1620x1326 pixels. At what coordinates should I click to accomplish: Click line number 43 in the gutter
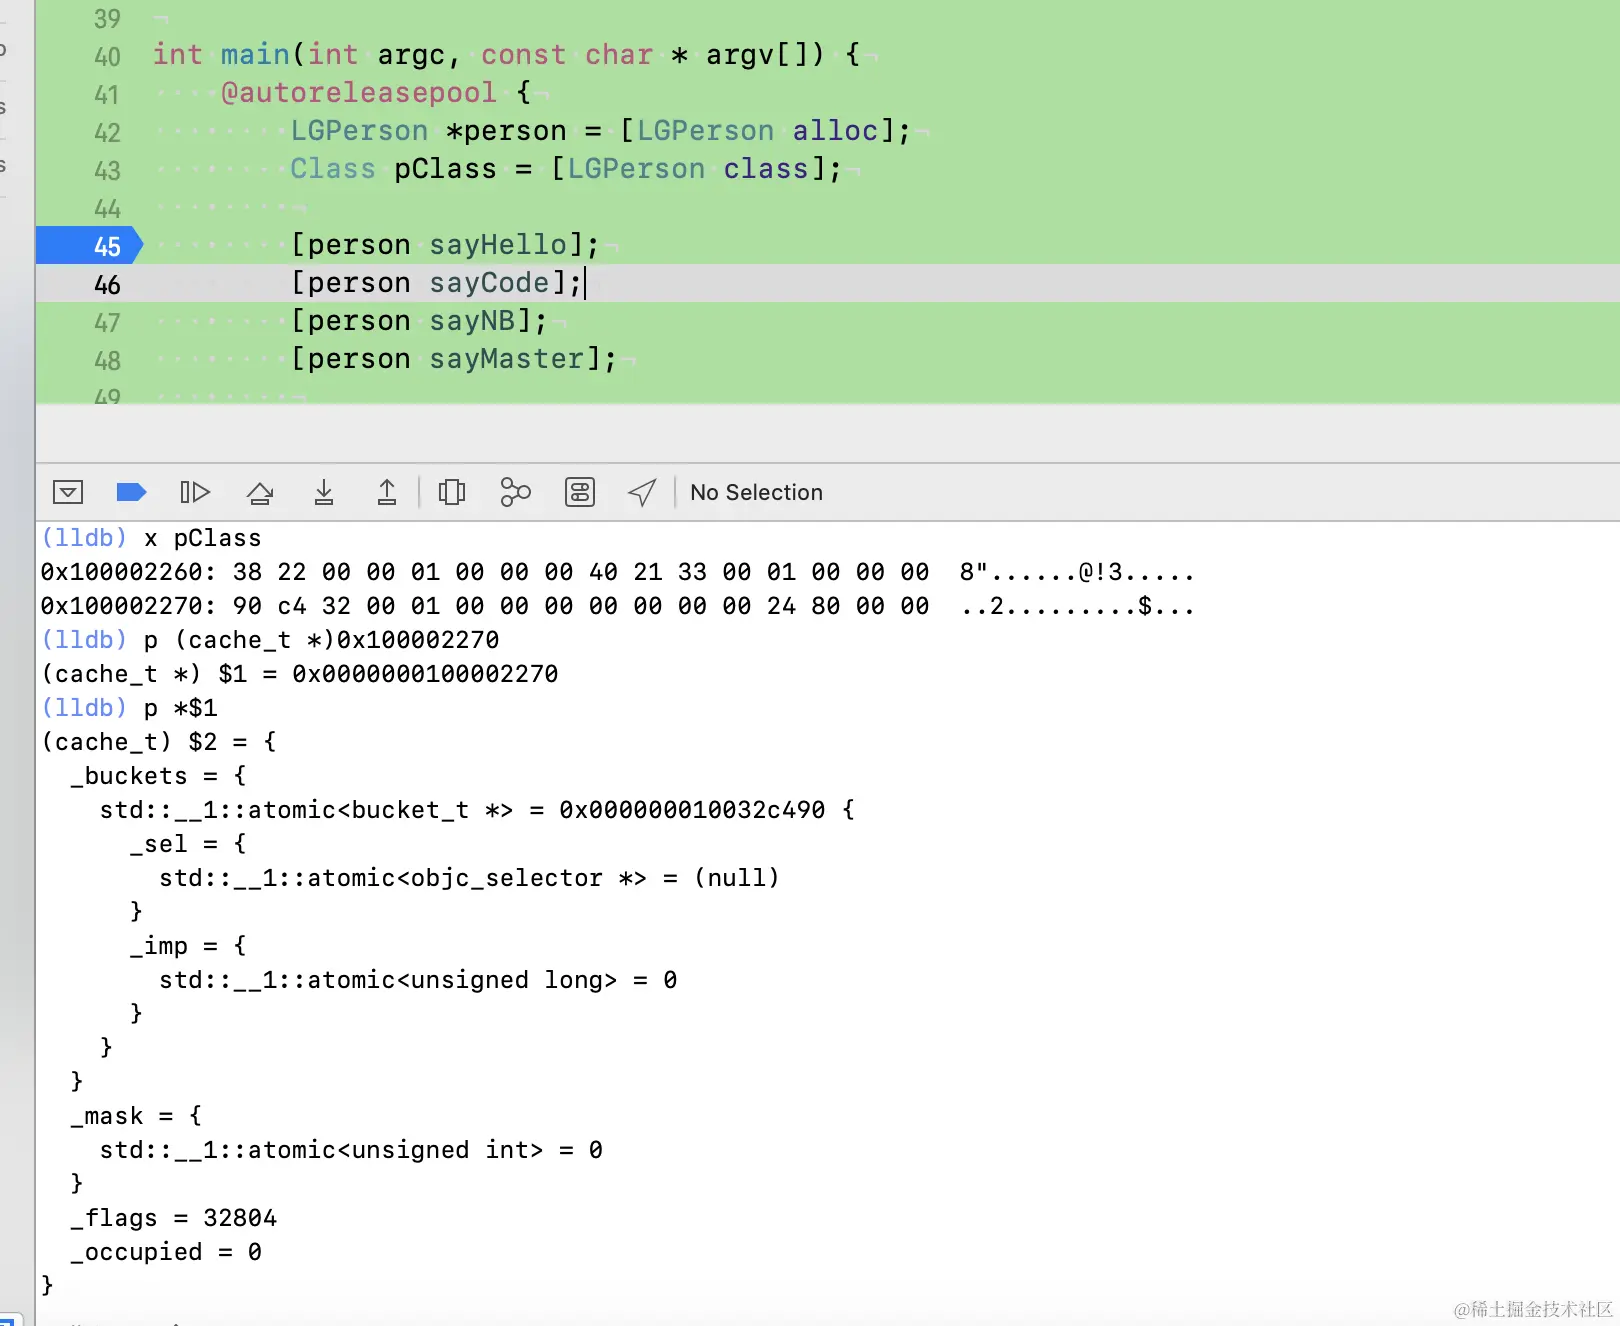coord(107,171)
